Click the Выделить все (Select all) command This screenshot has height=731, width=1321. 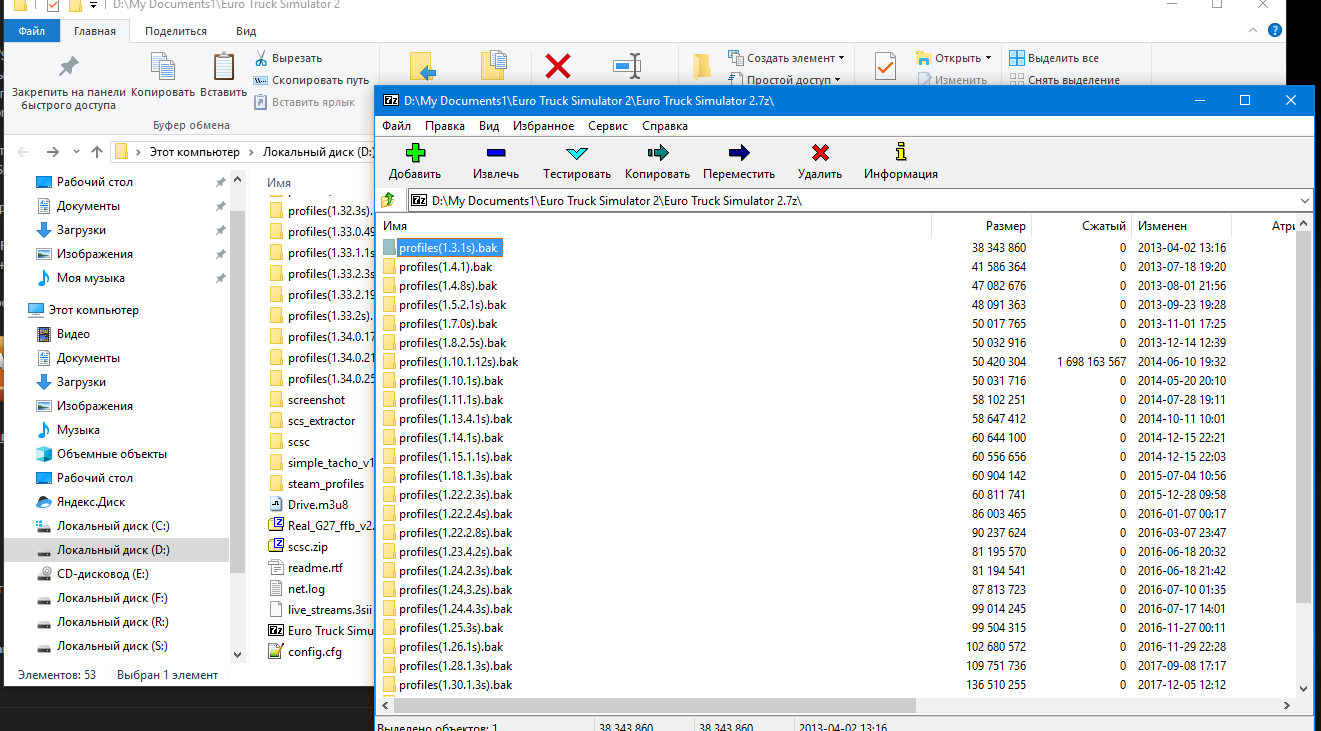[x=1054, y=58]
